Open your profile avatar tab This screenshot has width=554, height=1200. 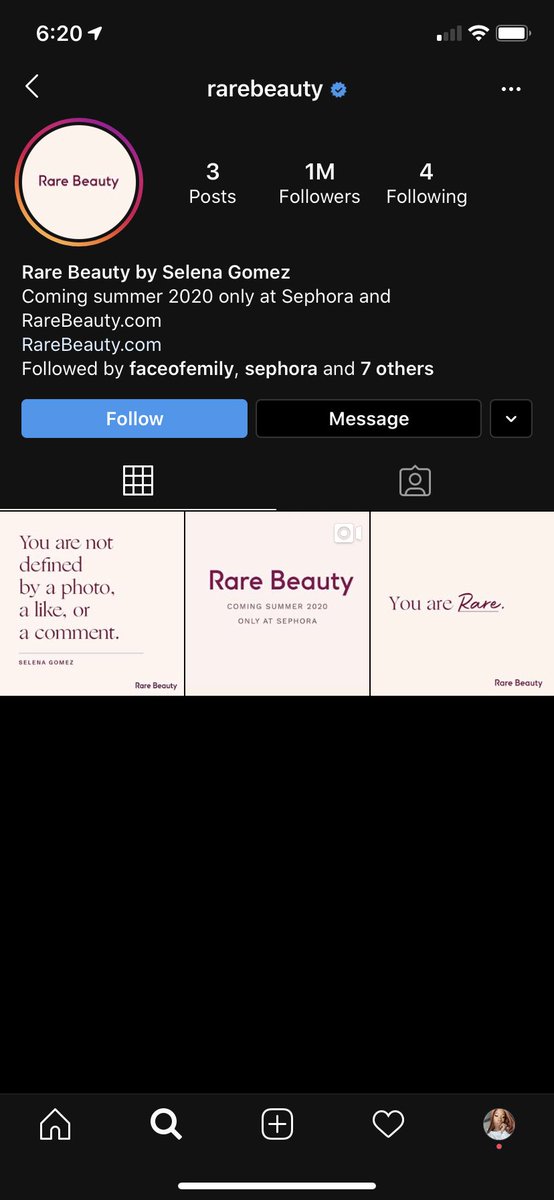coord(499,1125)
